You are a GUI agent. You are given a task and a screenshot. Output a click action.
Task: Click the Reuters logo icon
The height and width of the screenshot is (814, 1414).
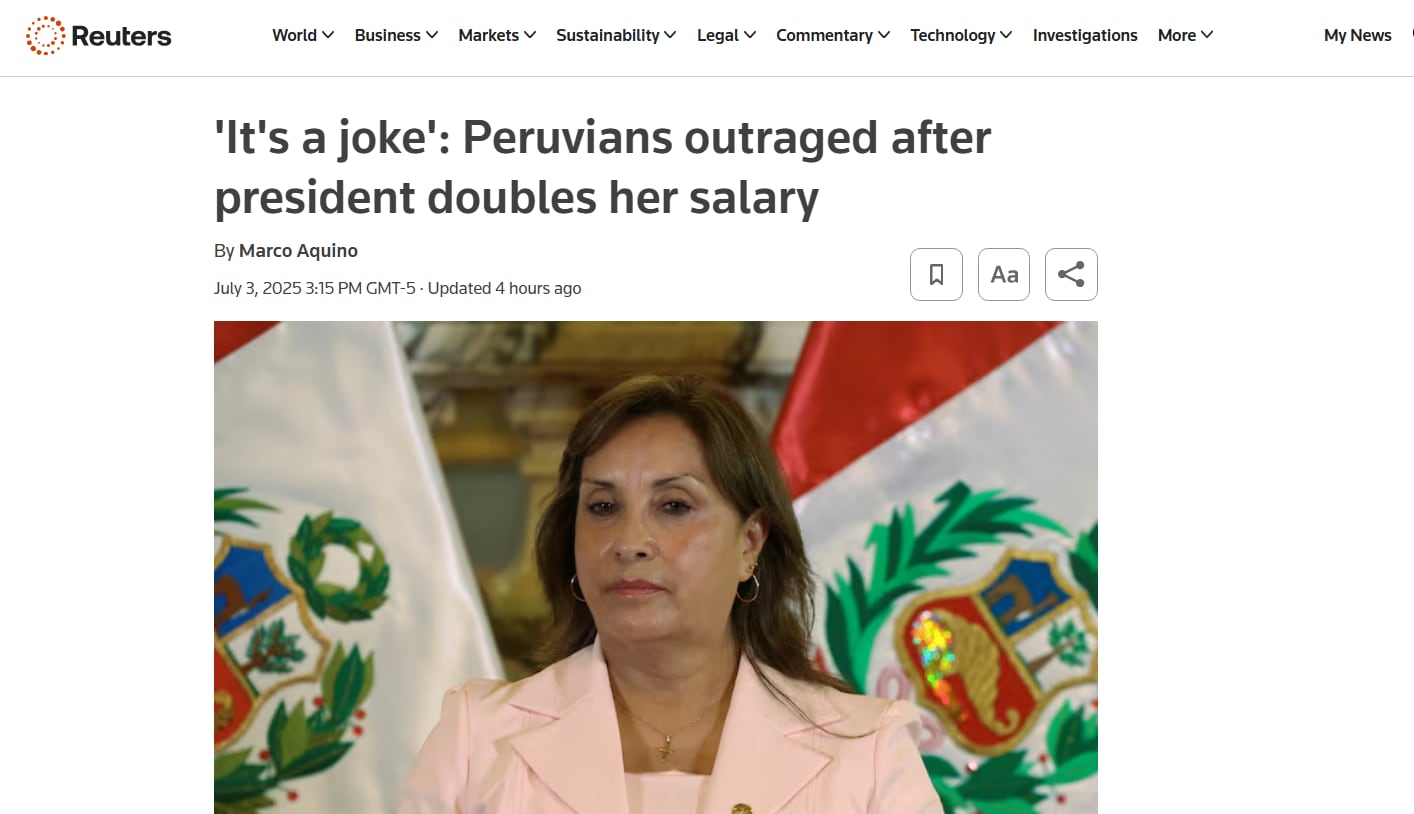click(45, 36)
